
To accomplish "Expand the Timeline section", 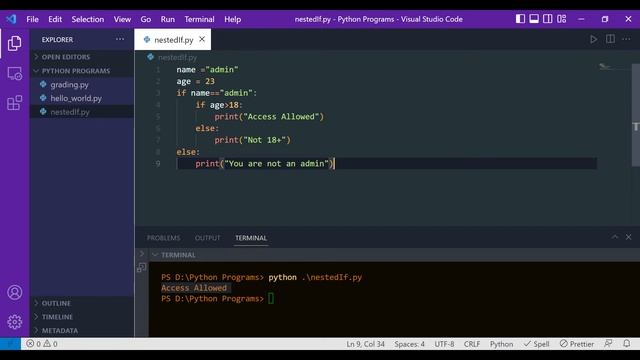I will click(82, 317).
